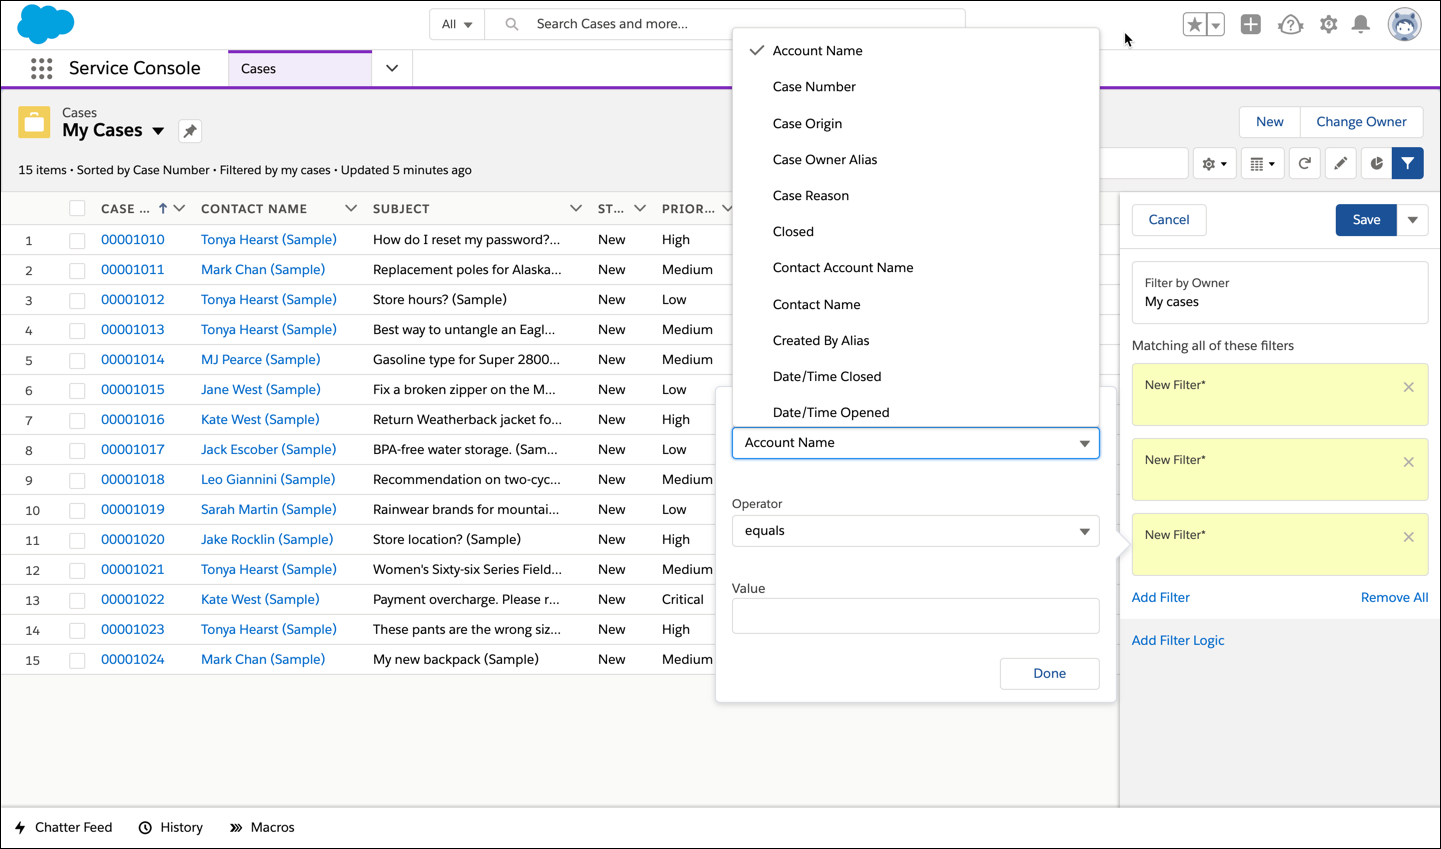Viewport: 1441px width, 849px height.
Task: Check the box for case 00001016
Action: pyautogui.click(x=77, y=420)
